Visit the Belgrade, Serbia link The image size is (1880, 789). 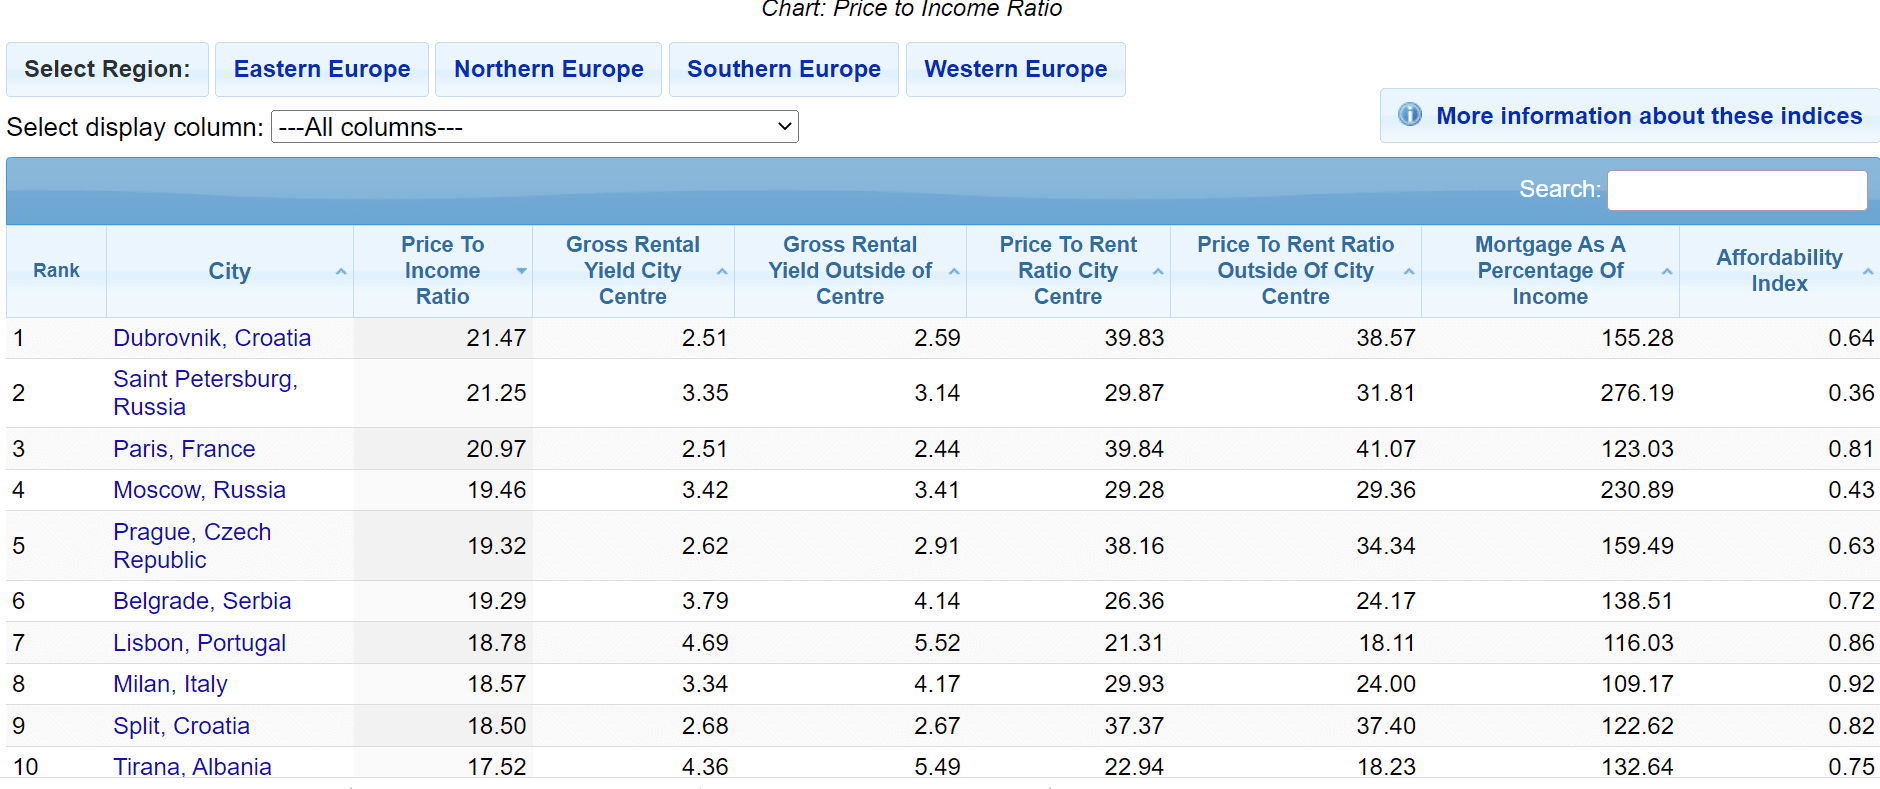pyautogui.click(x=202, y=601)
